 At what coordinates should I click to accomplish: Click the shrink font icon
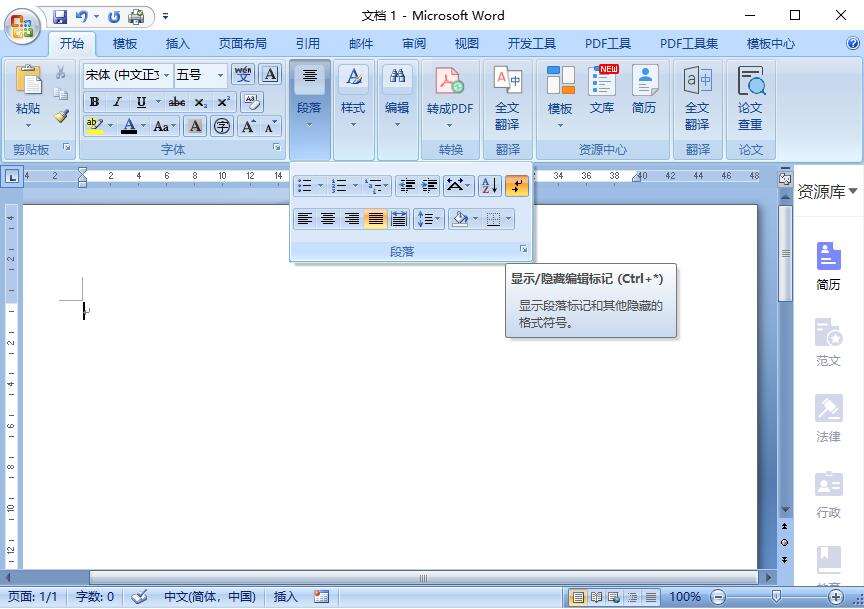(x=270, y=126)
